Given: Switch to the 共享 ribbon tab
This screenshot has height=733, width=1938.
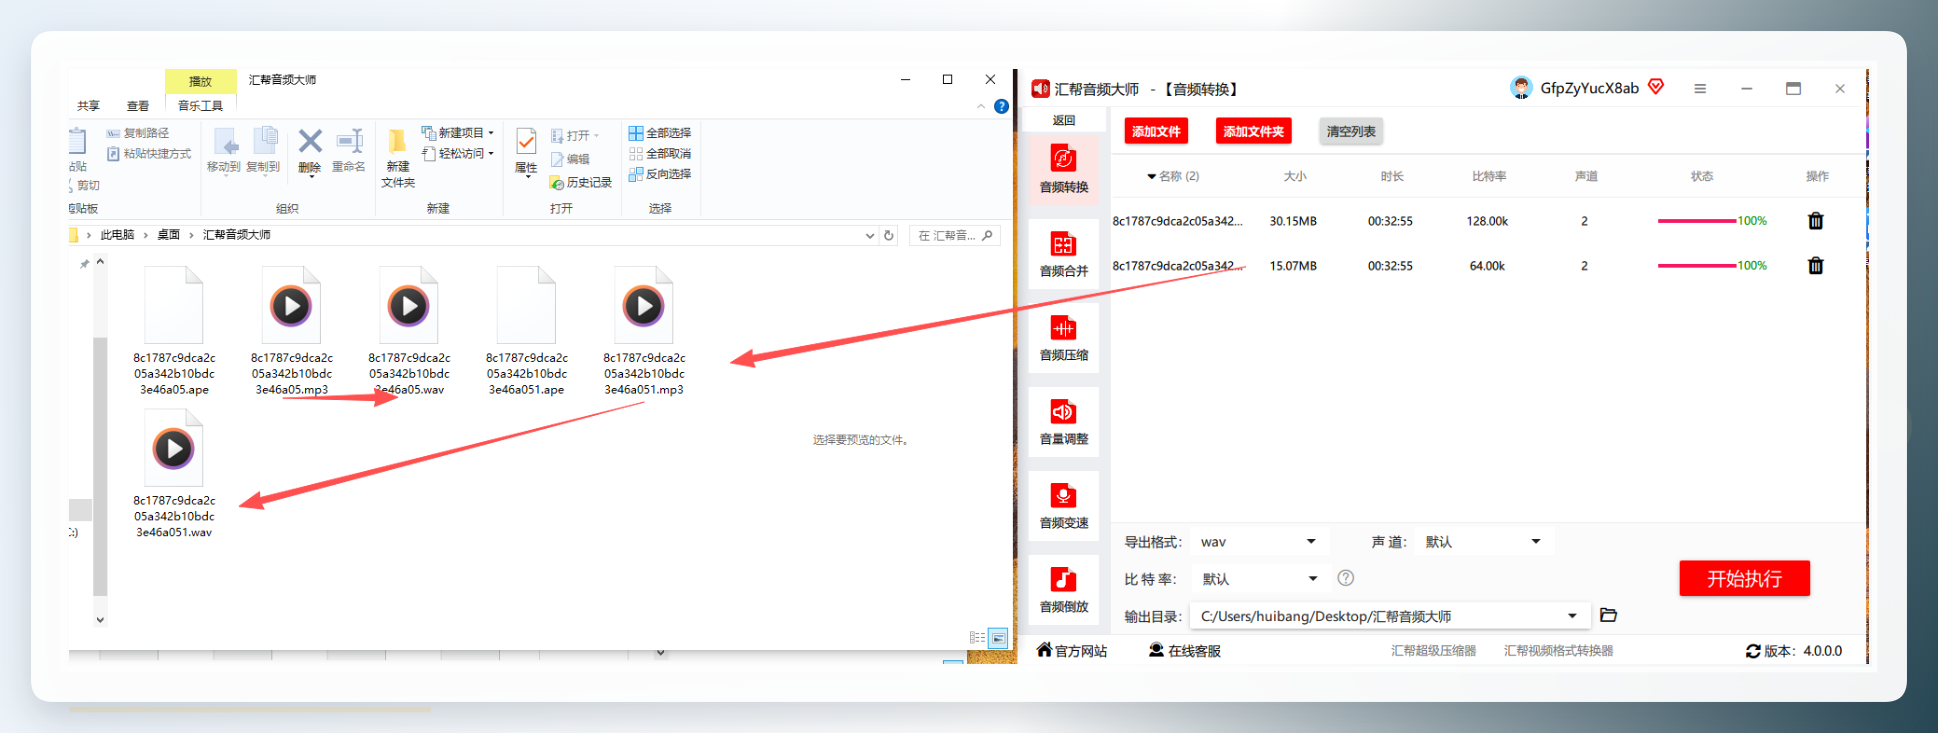Looking at the screenshot, I should tap(89, 106).
